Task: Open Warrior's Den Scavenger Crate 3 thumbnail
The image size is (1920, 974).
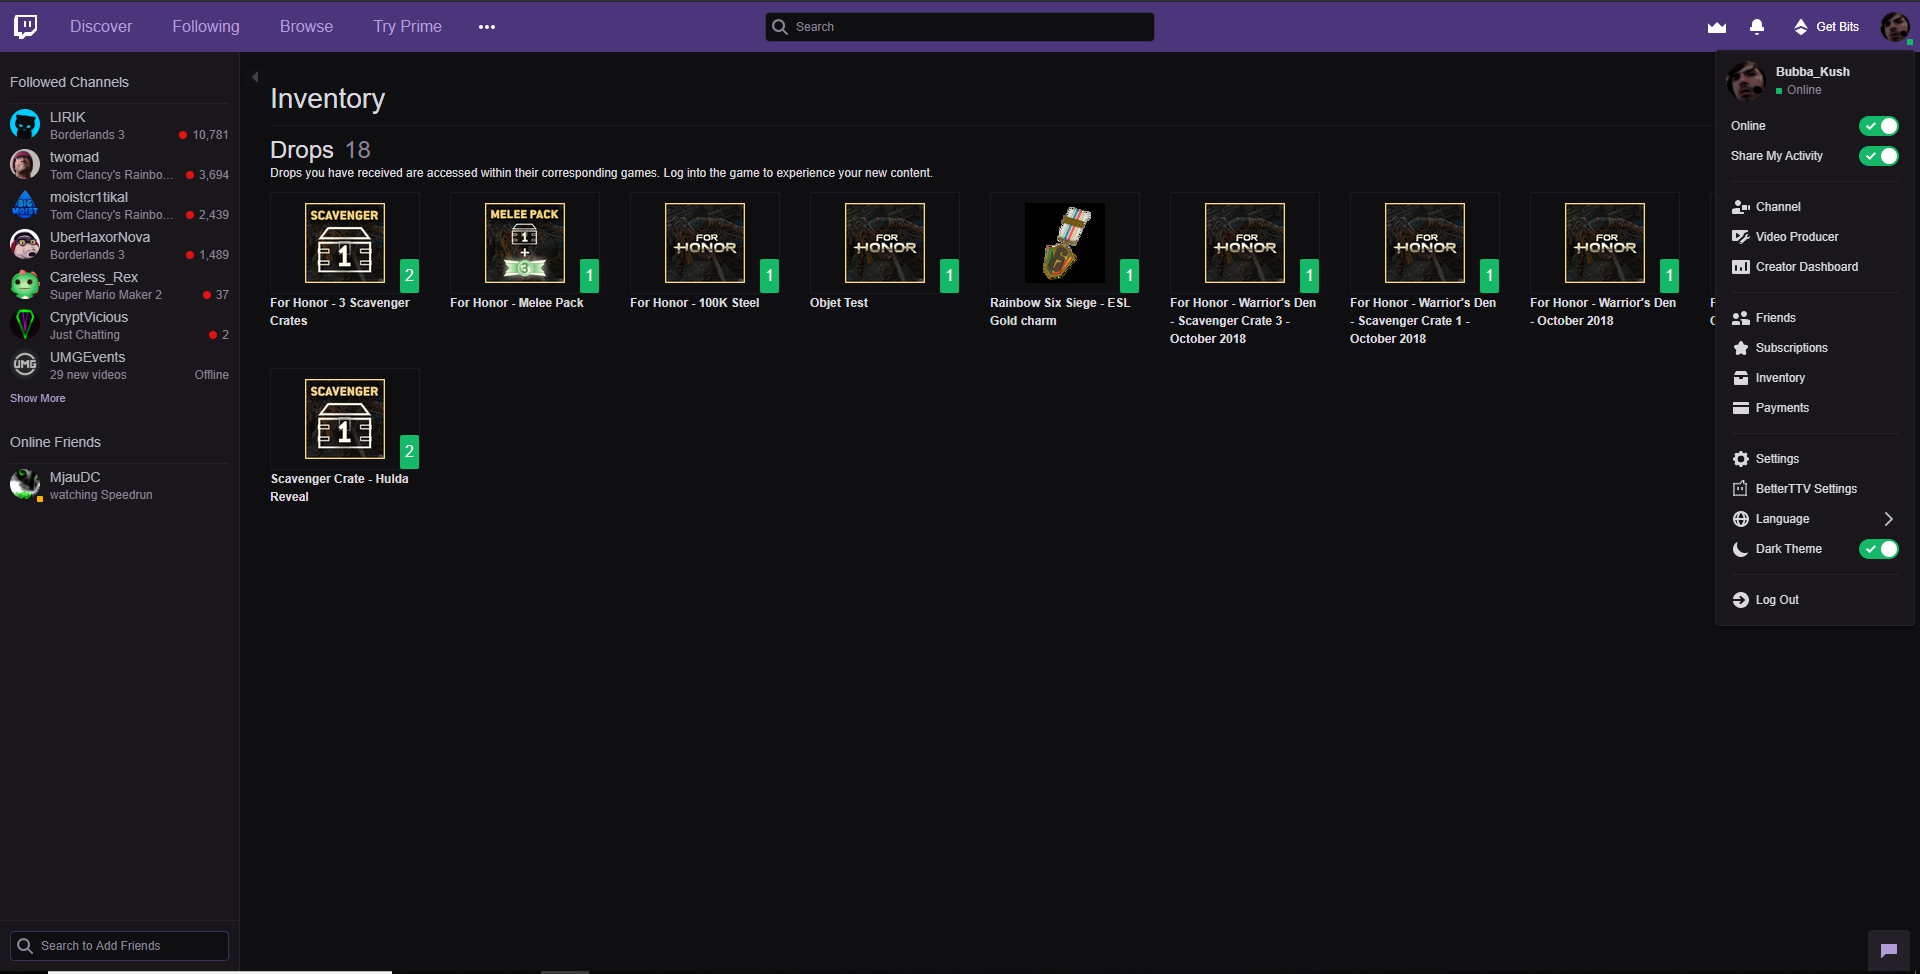Action: point(1245,243)
